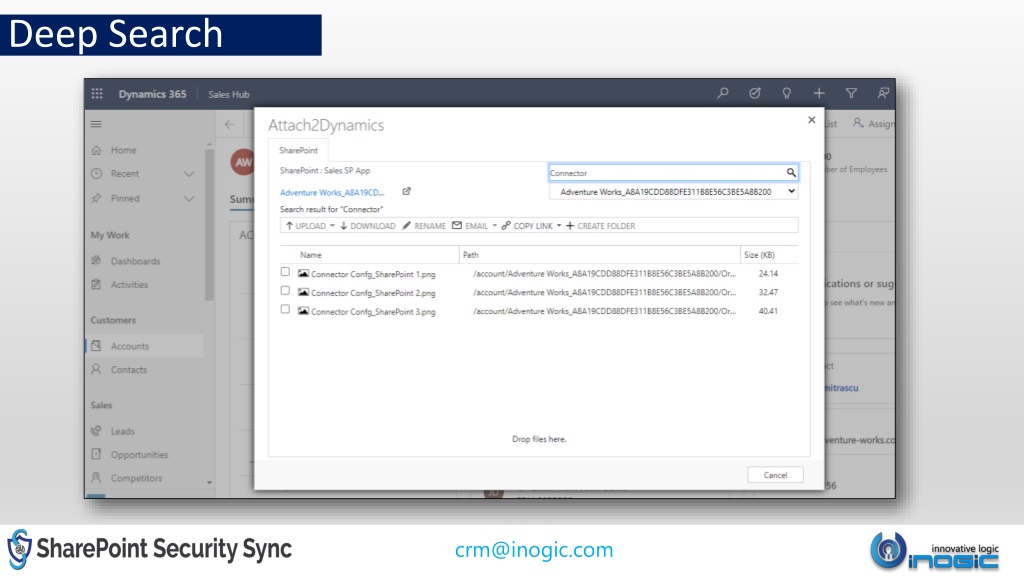The image size is (1024, 576).
Task: Click the file name Connector Config_SharePoint 3.png
Action: point(373,312)
